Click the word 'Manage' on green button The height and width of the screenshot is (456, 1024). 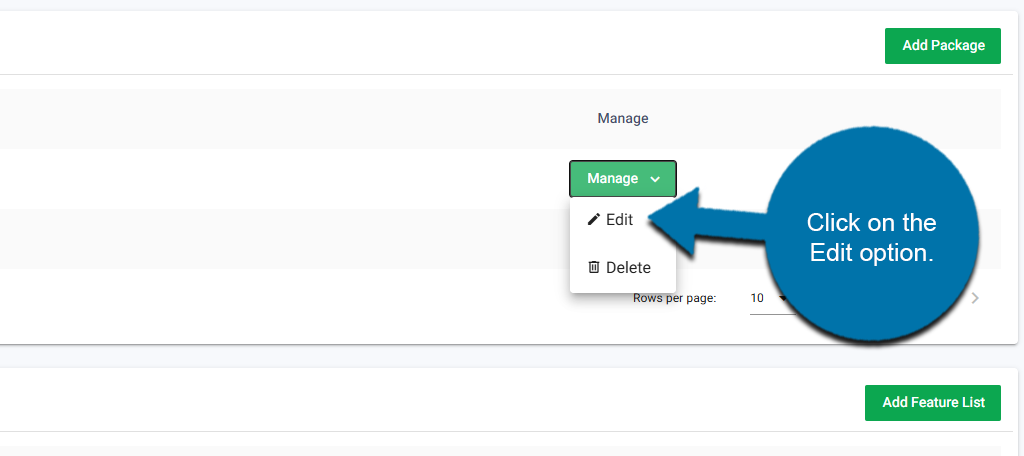(612, 179)
